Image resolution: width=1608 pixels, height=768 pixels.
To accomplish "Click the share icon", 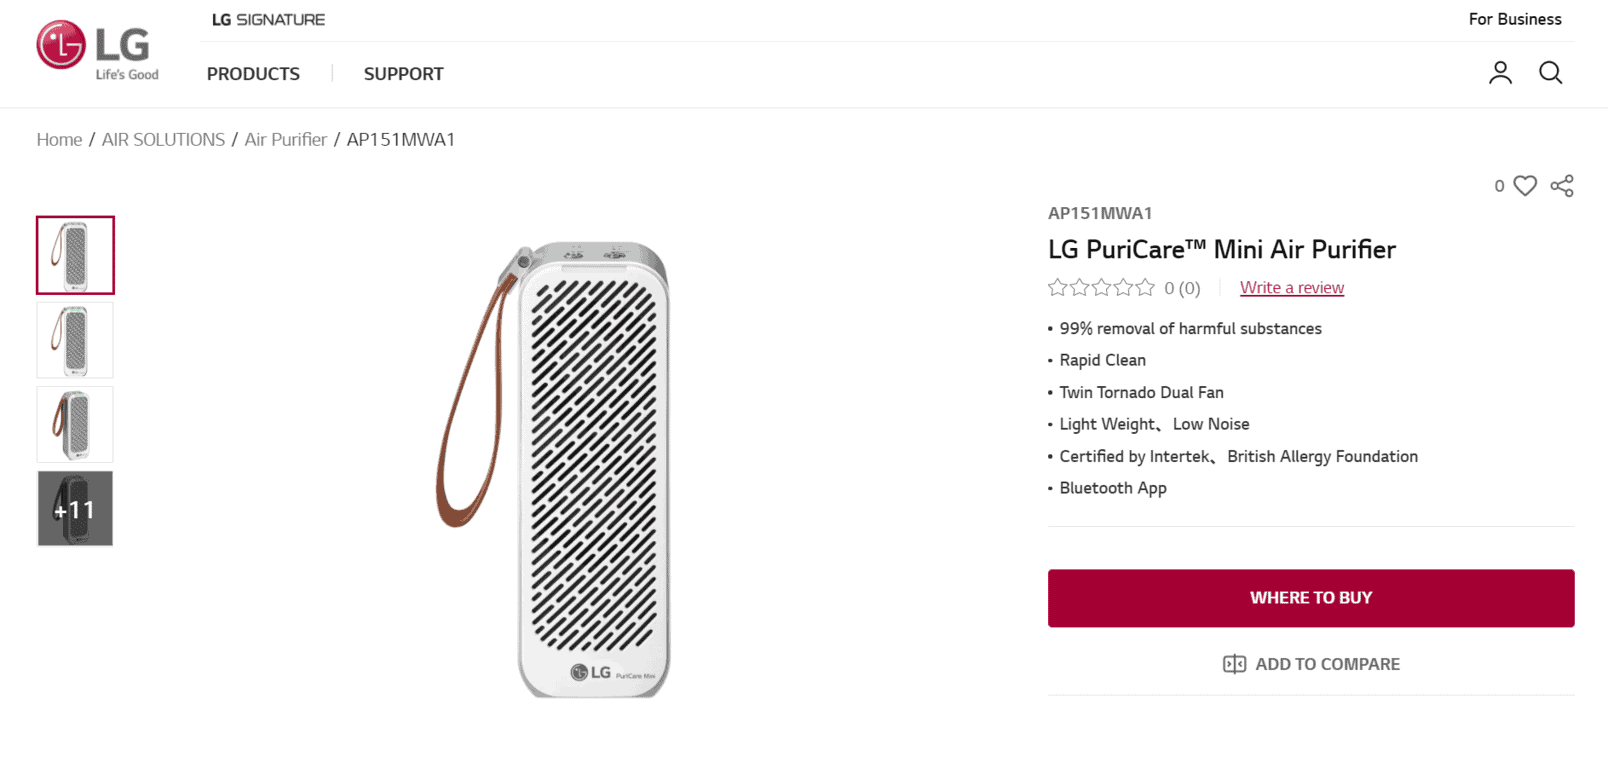I will coord(1562,186).
